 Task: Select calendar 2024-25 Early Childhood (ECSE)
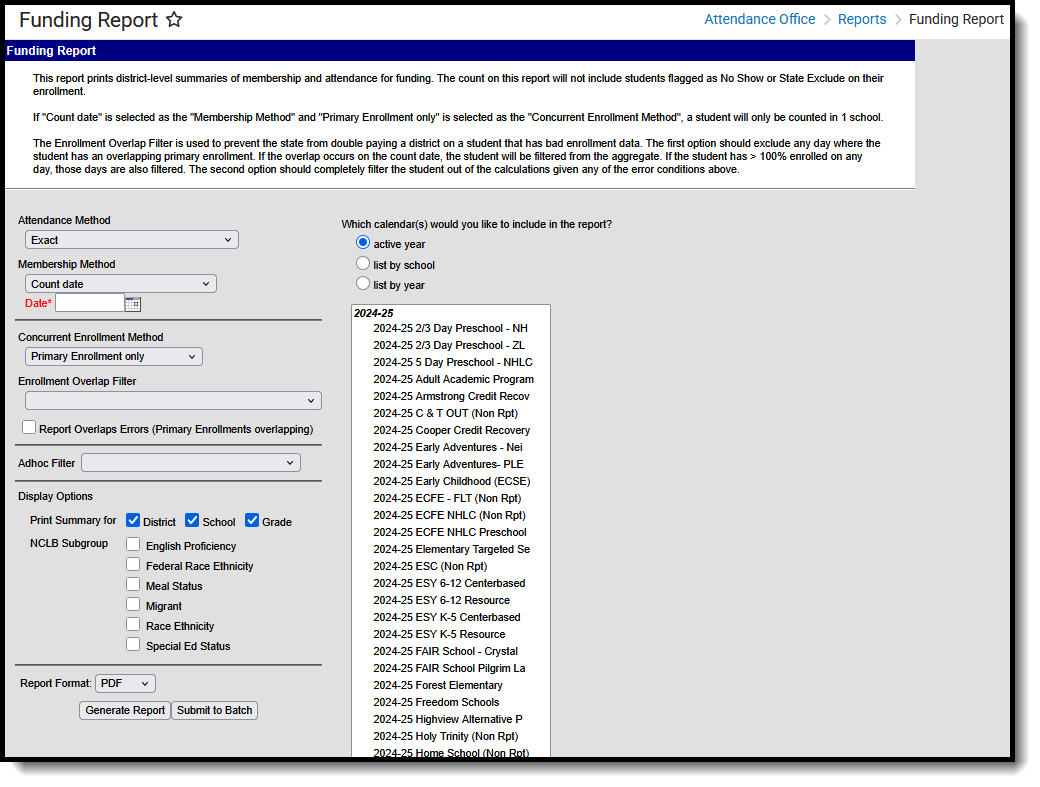(452, 481)
